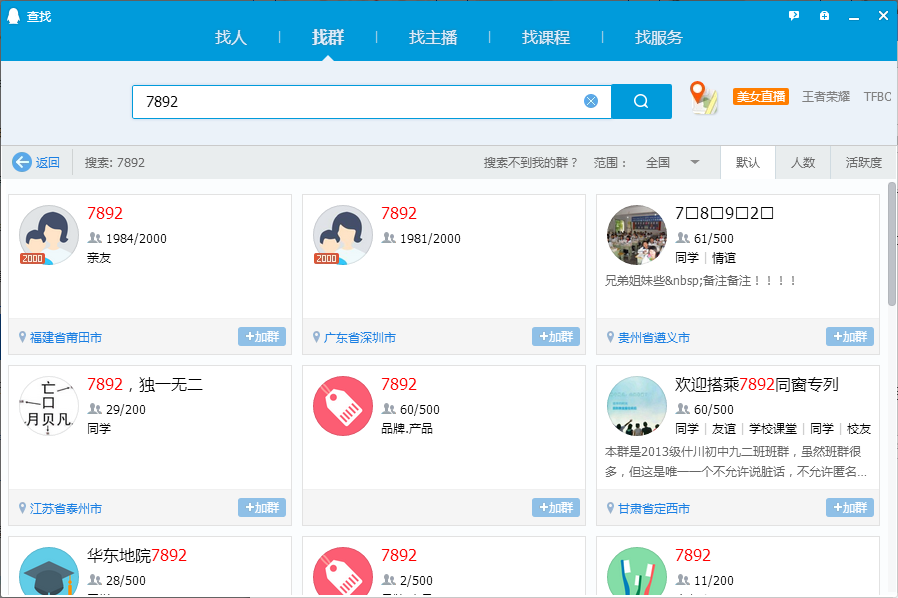The image size is (898, 598).
Task: Open the nearby groups map icon
Action: tap(704, 97)
